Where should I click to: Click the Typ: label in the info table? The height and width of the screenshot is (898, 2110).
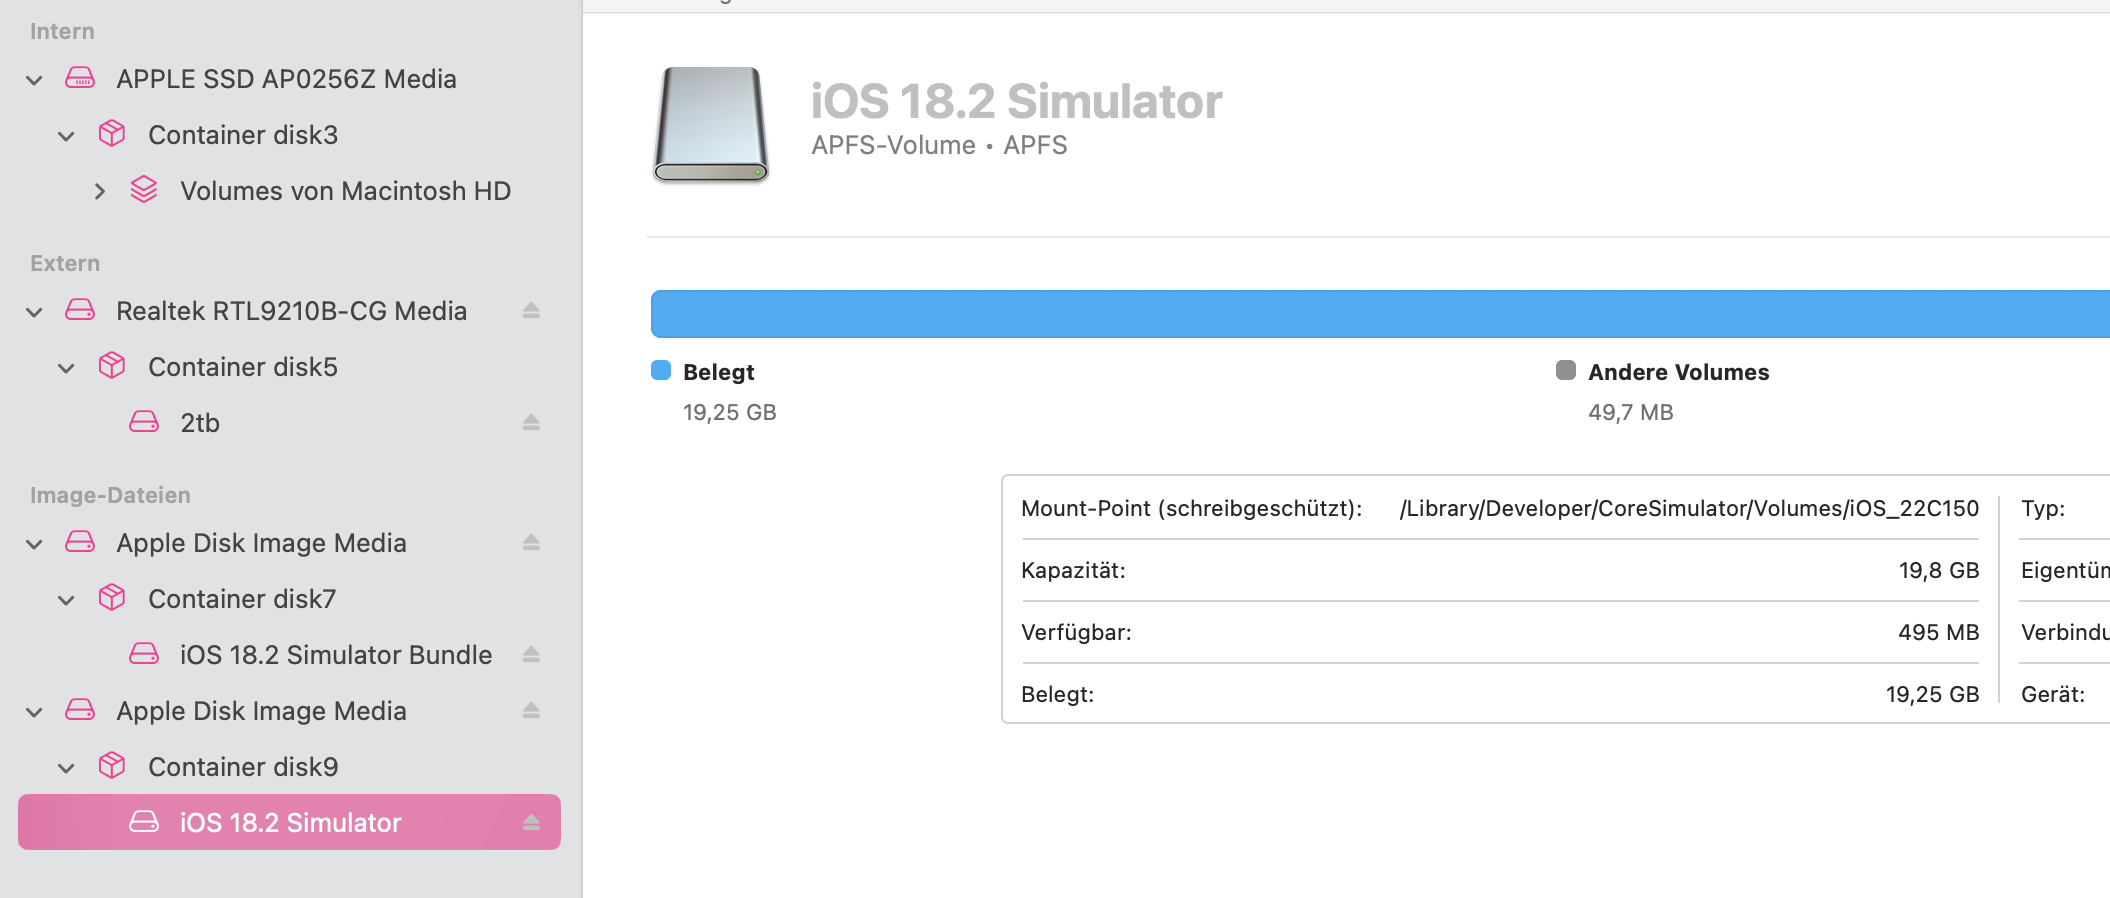pos(2043,508)
